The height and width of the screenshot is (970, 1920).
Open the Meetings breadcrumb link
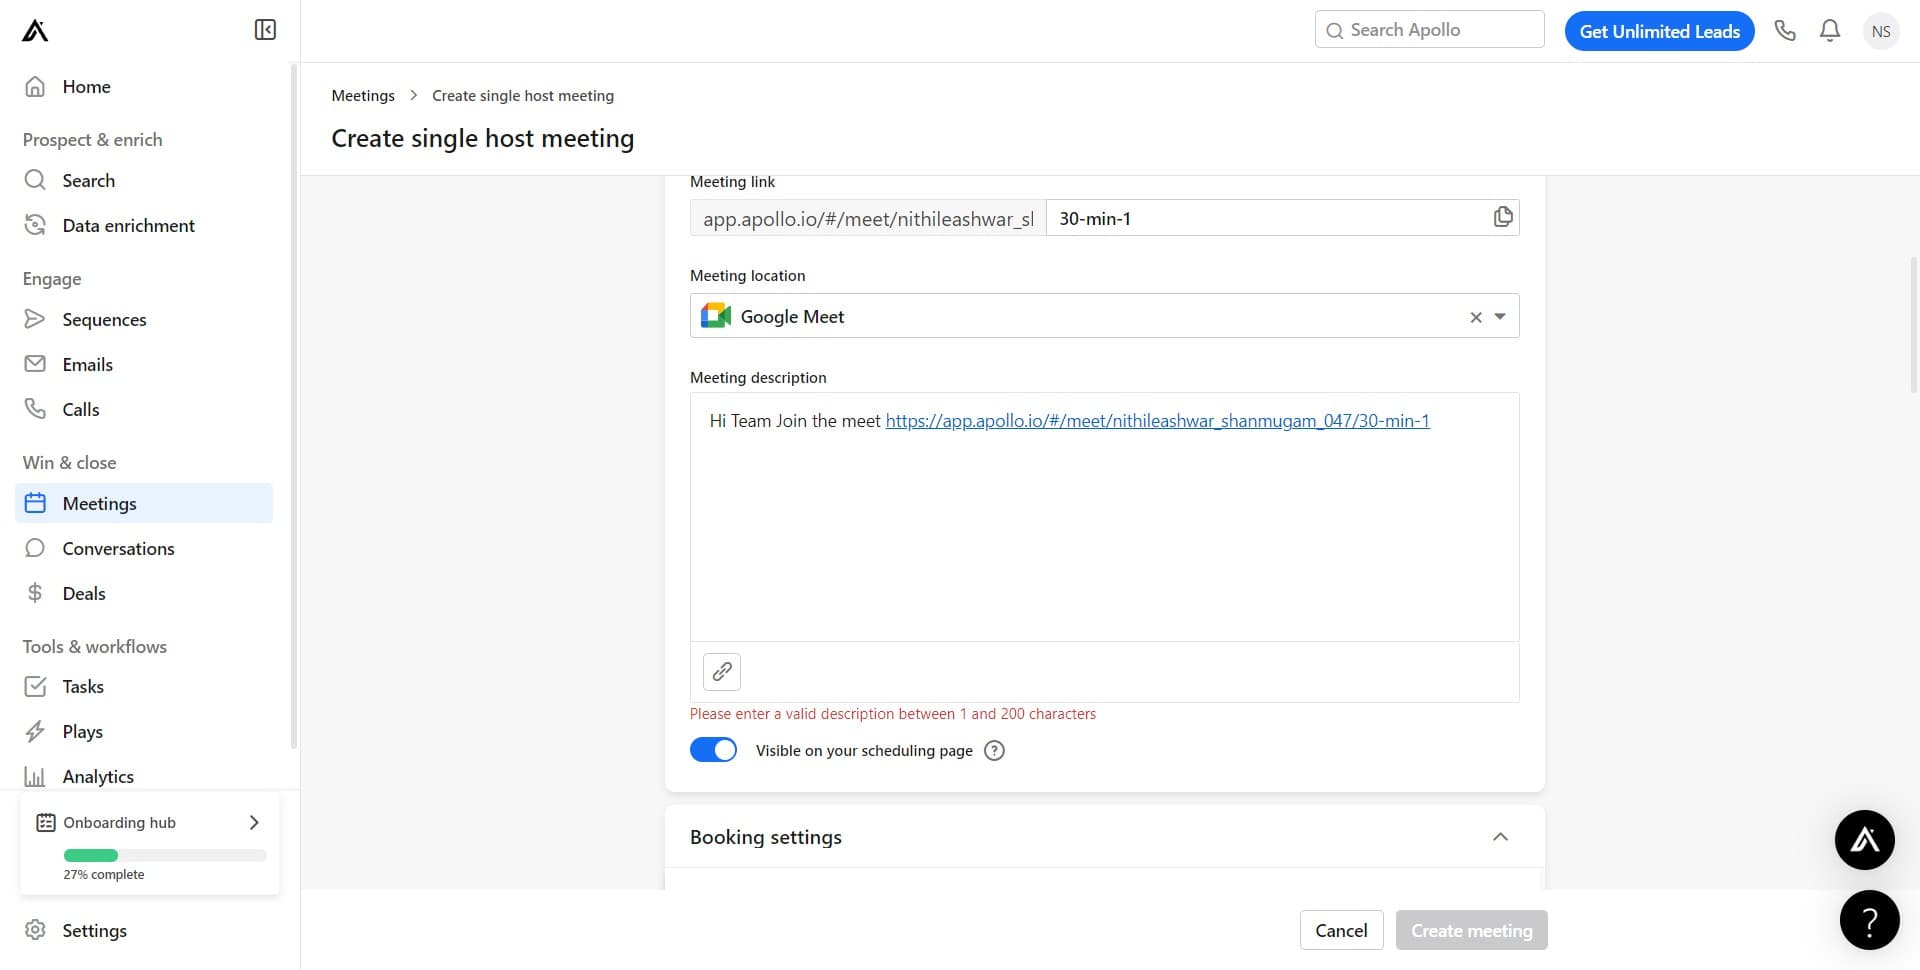tap(362, 95)
